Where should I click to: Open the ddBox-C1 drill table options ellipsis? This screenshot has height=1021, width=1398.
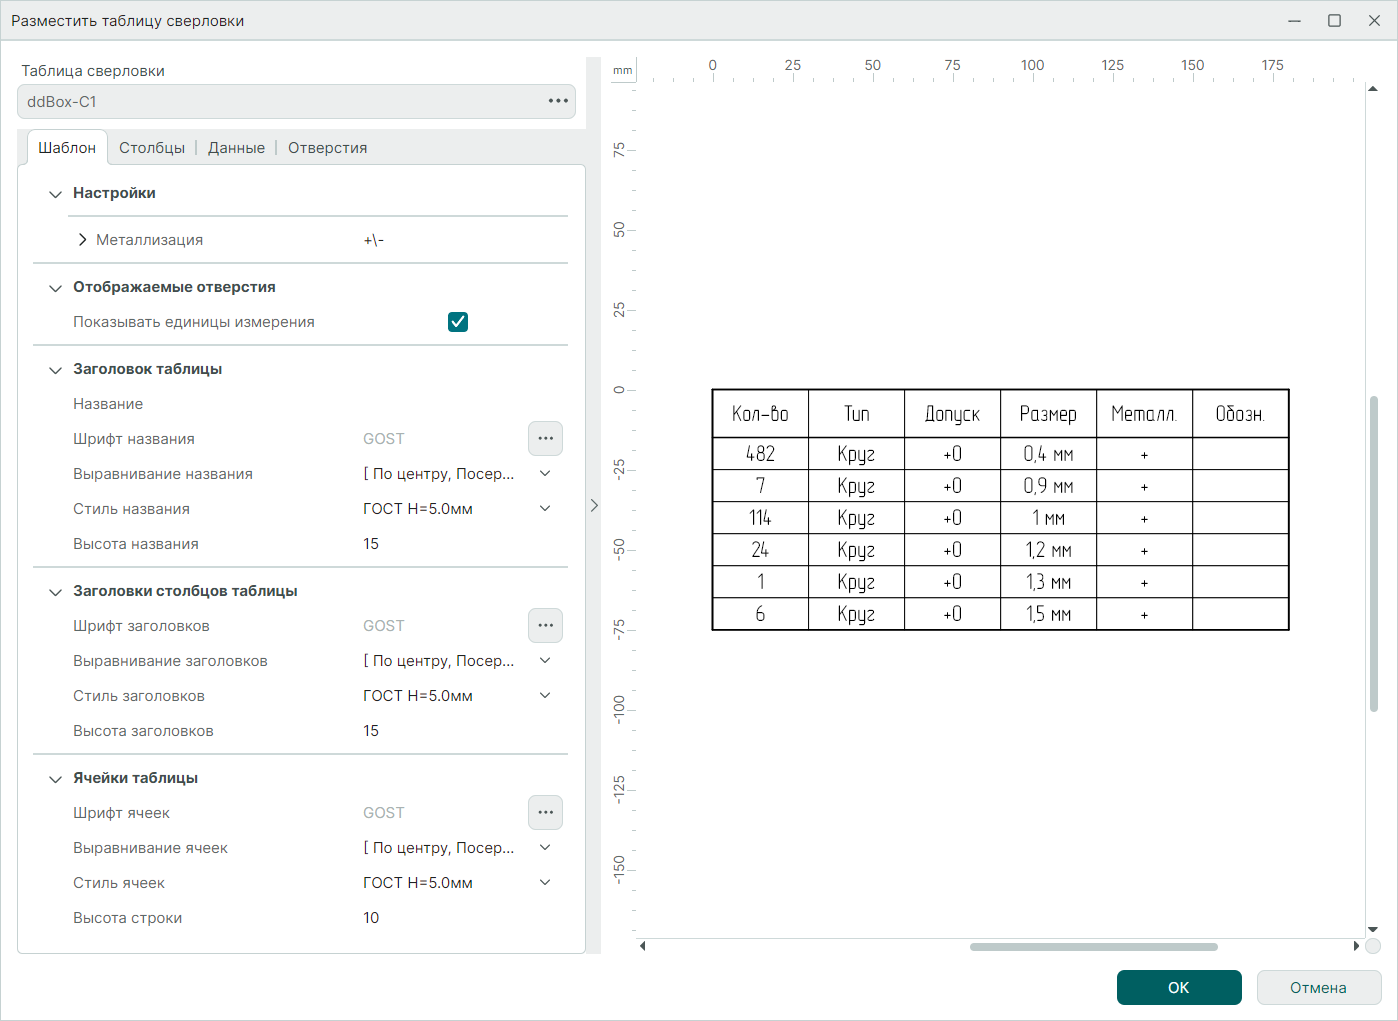pos(558,101)
